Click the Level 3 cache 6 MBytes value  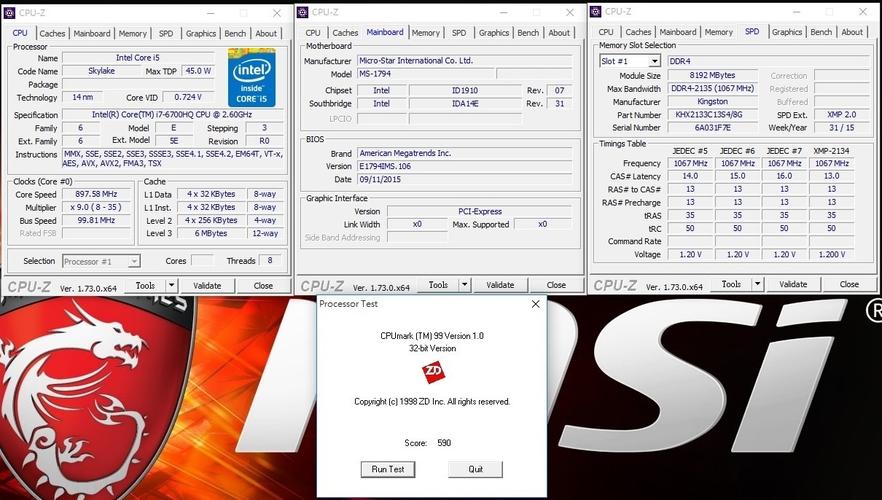click(x=211, y=233)
